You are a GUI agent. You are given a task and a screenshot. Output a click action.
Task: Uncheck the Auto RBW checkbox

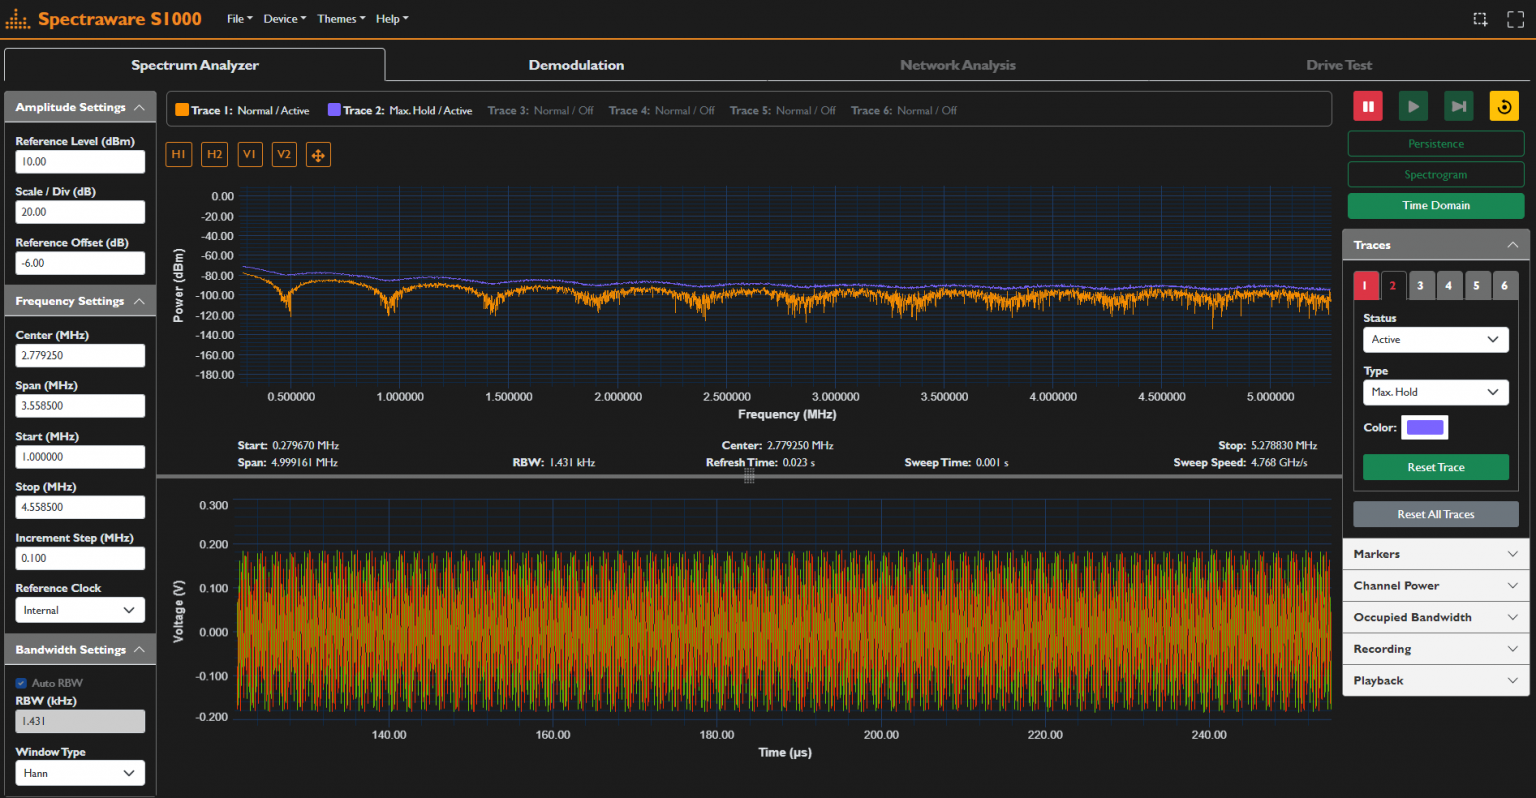[x=21, y=682]
